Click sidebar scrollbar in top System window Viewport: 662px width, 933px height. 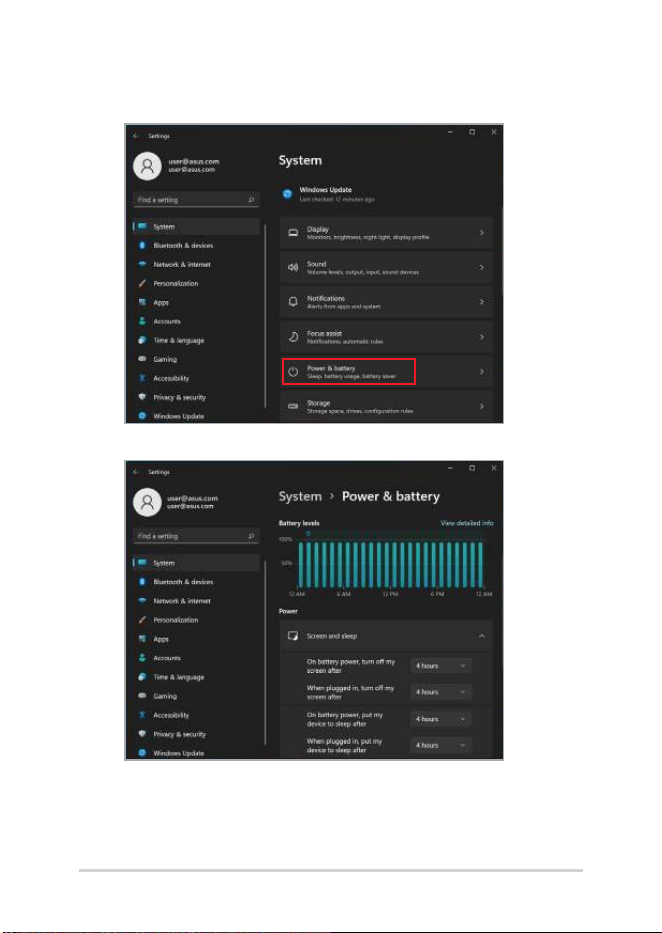(x=265, y=315)
